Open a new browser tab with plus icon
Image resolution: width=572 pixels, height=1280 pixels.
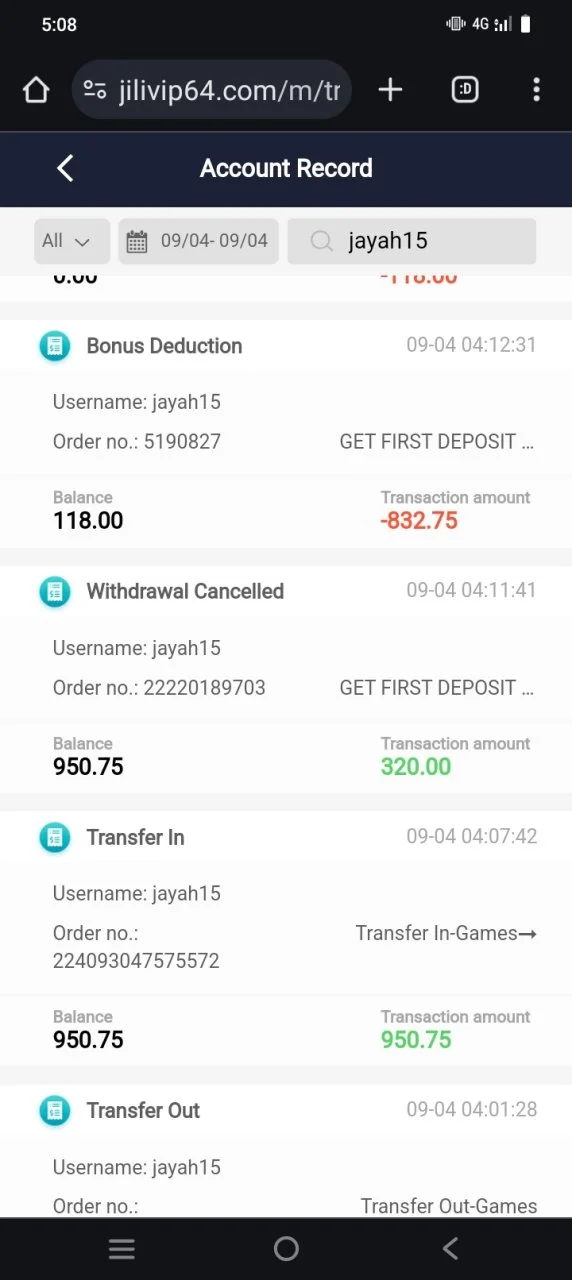click(x=390, y=90)
